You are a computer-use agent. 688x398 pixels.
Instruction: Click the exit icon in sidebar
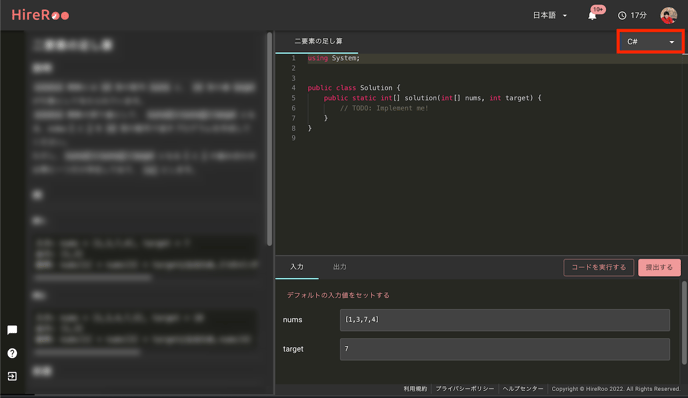point(12,376)
